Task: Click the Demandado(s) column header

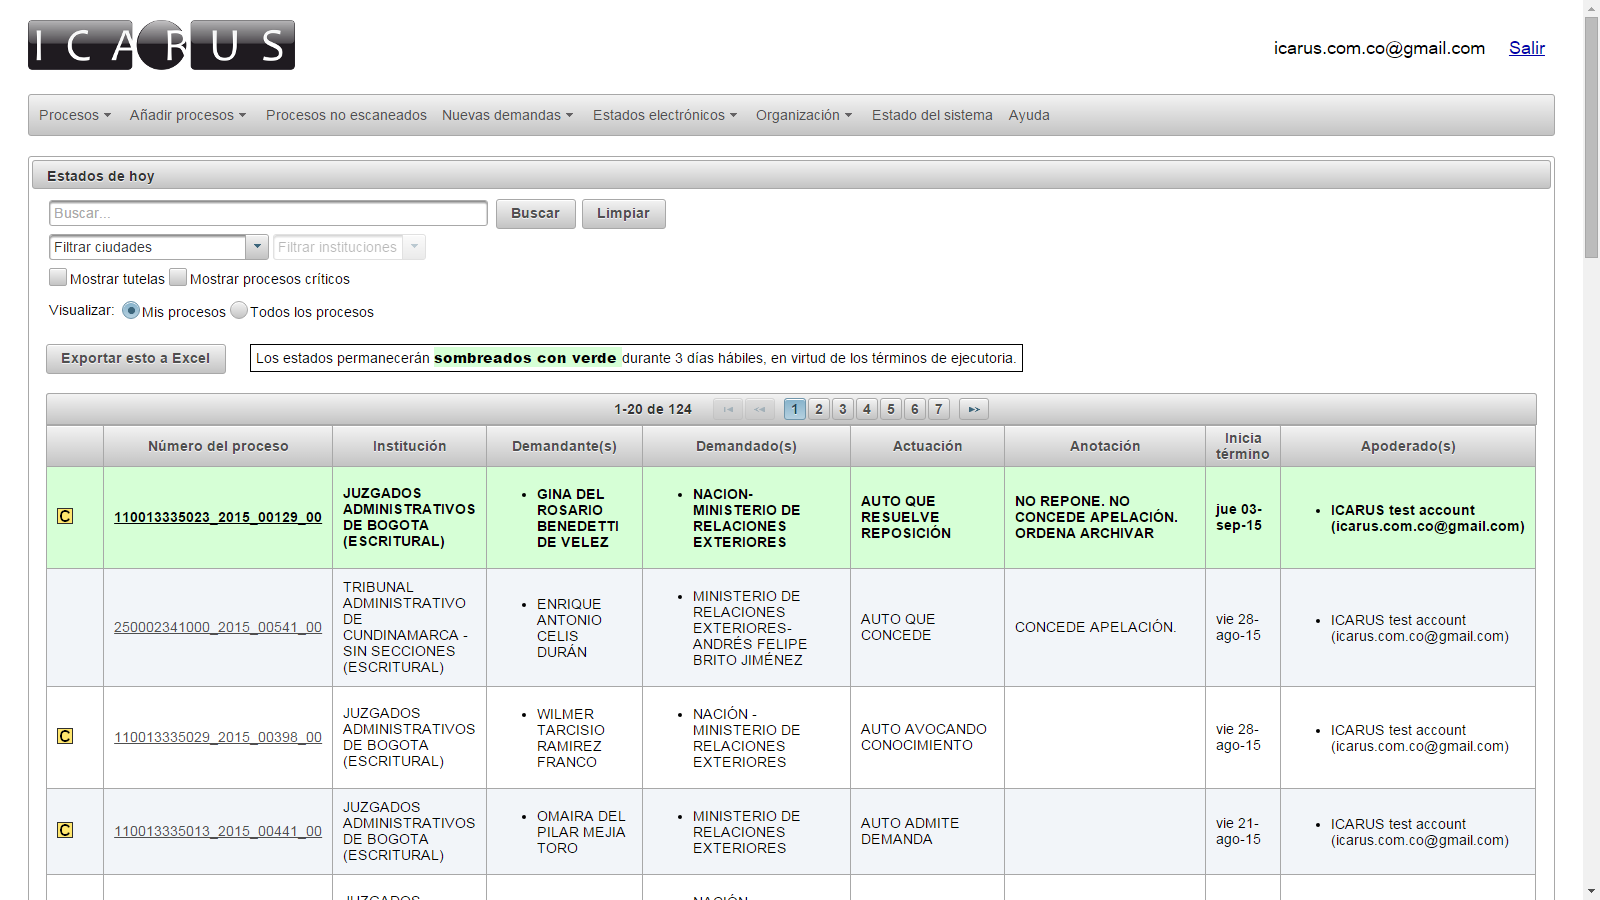Action: pos(747,446)
